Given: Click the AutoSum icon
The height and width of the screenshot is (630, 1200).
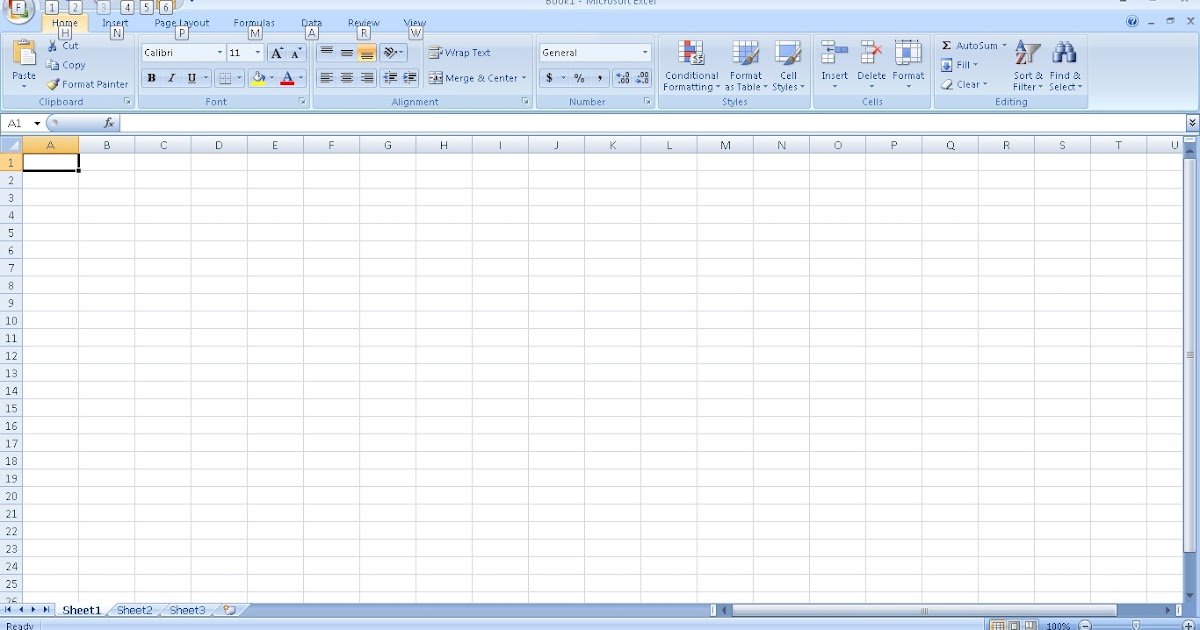Looking at the screenshot, I should (947, 45).
